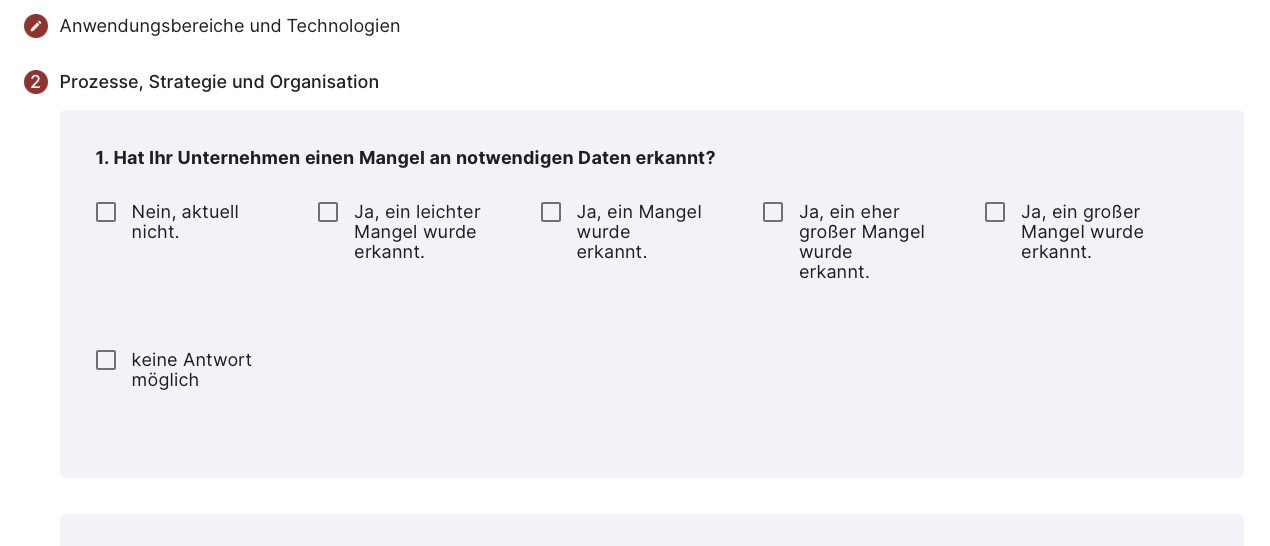The height and width of the screenshot is (546, 1270).
Task: Click the question heading about Mangel an Daten
Action: point(405,158)
